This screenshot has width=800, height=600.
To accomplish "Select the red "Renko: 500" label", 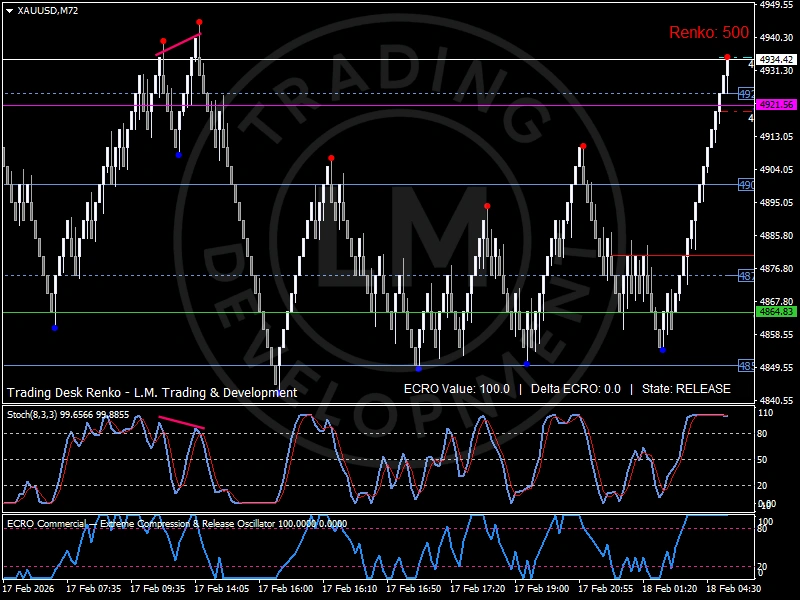I will click(709, 33).
